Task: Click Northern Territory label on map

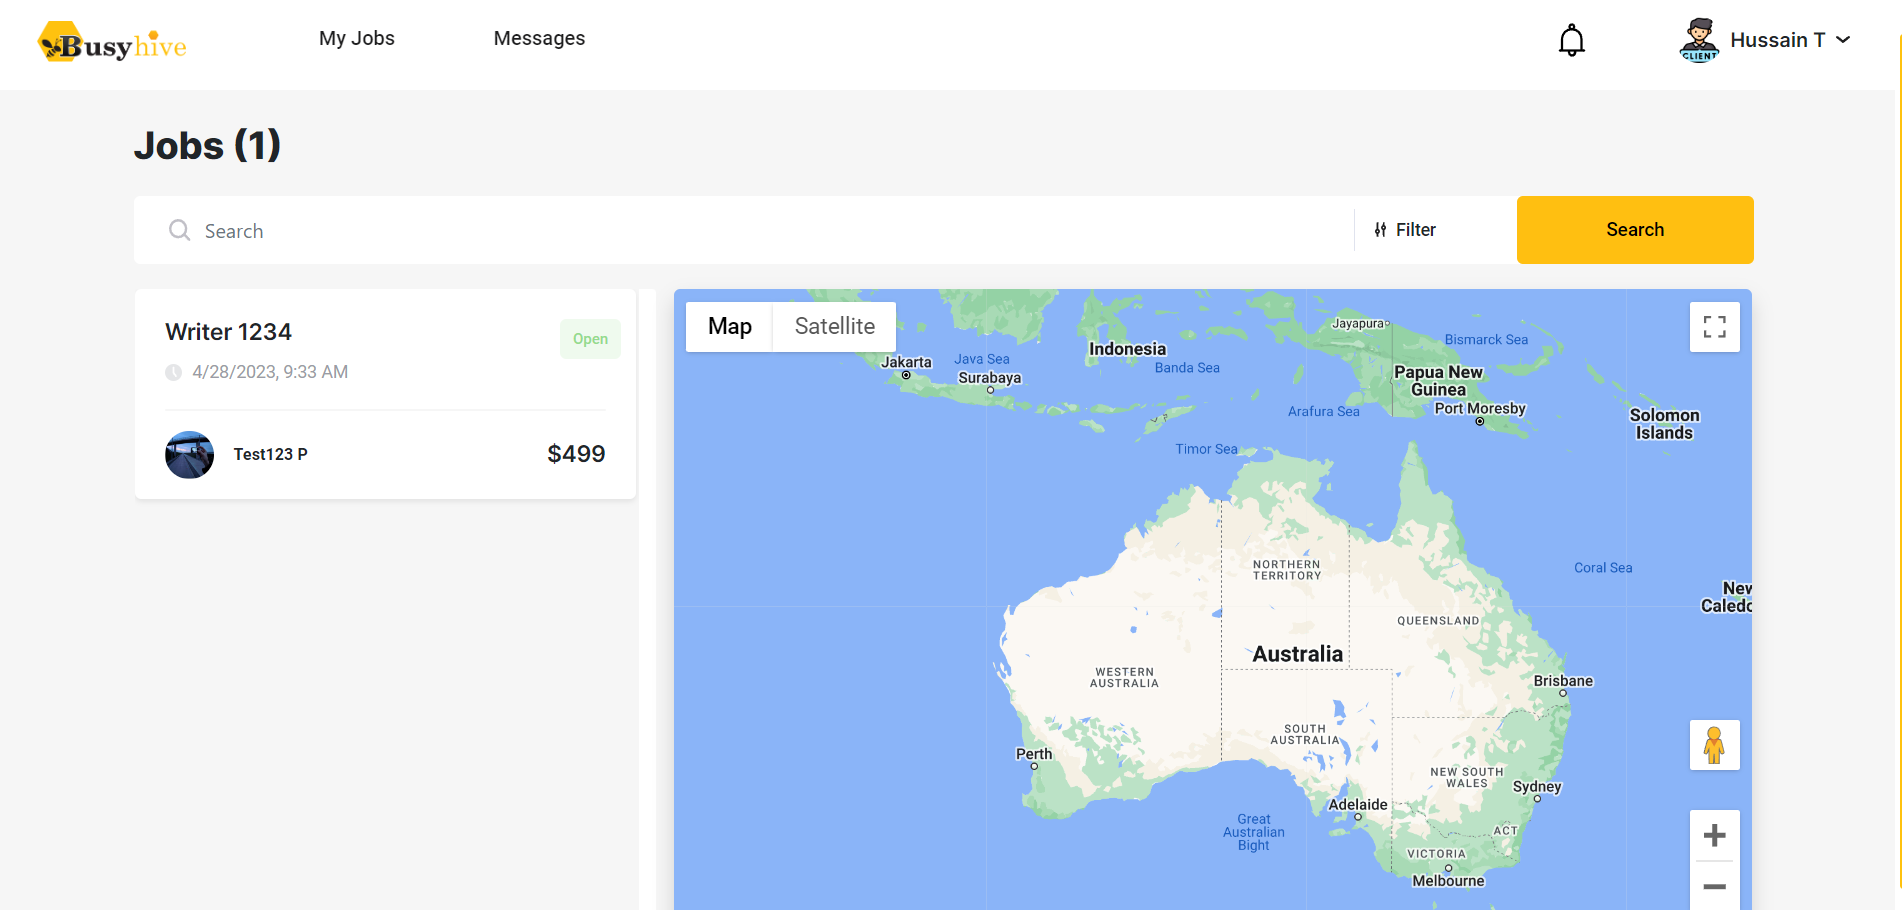Action: coord(1287,570)
